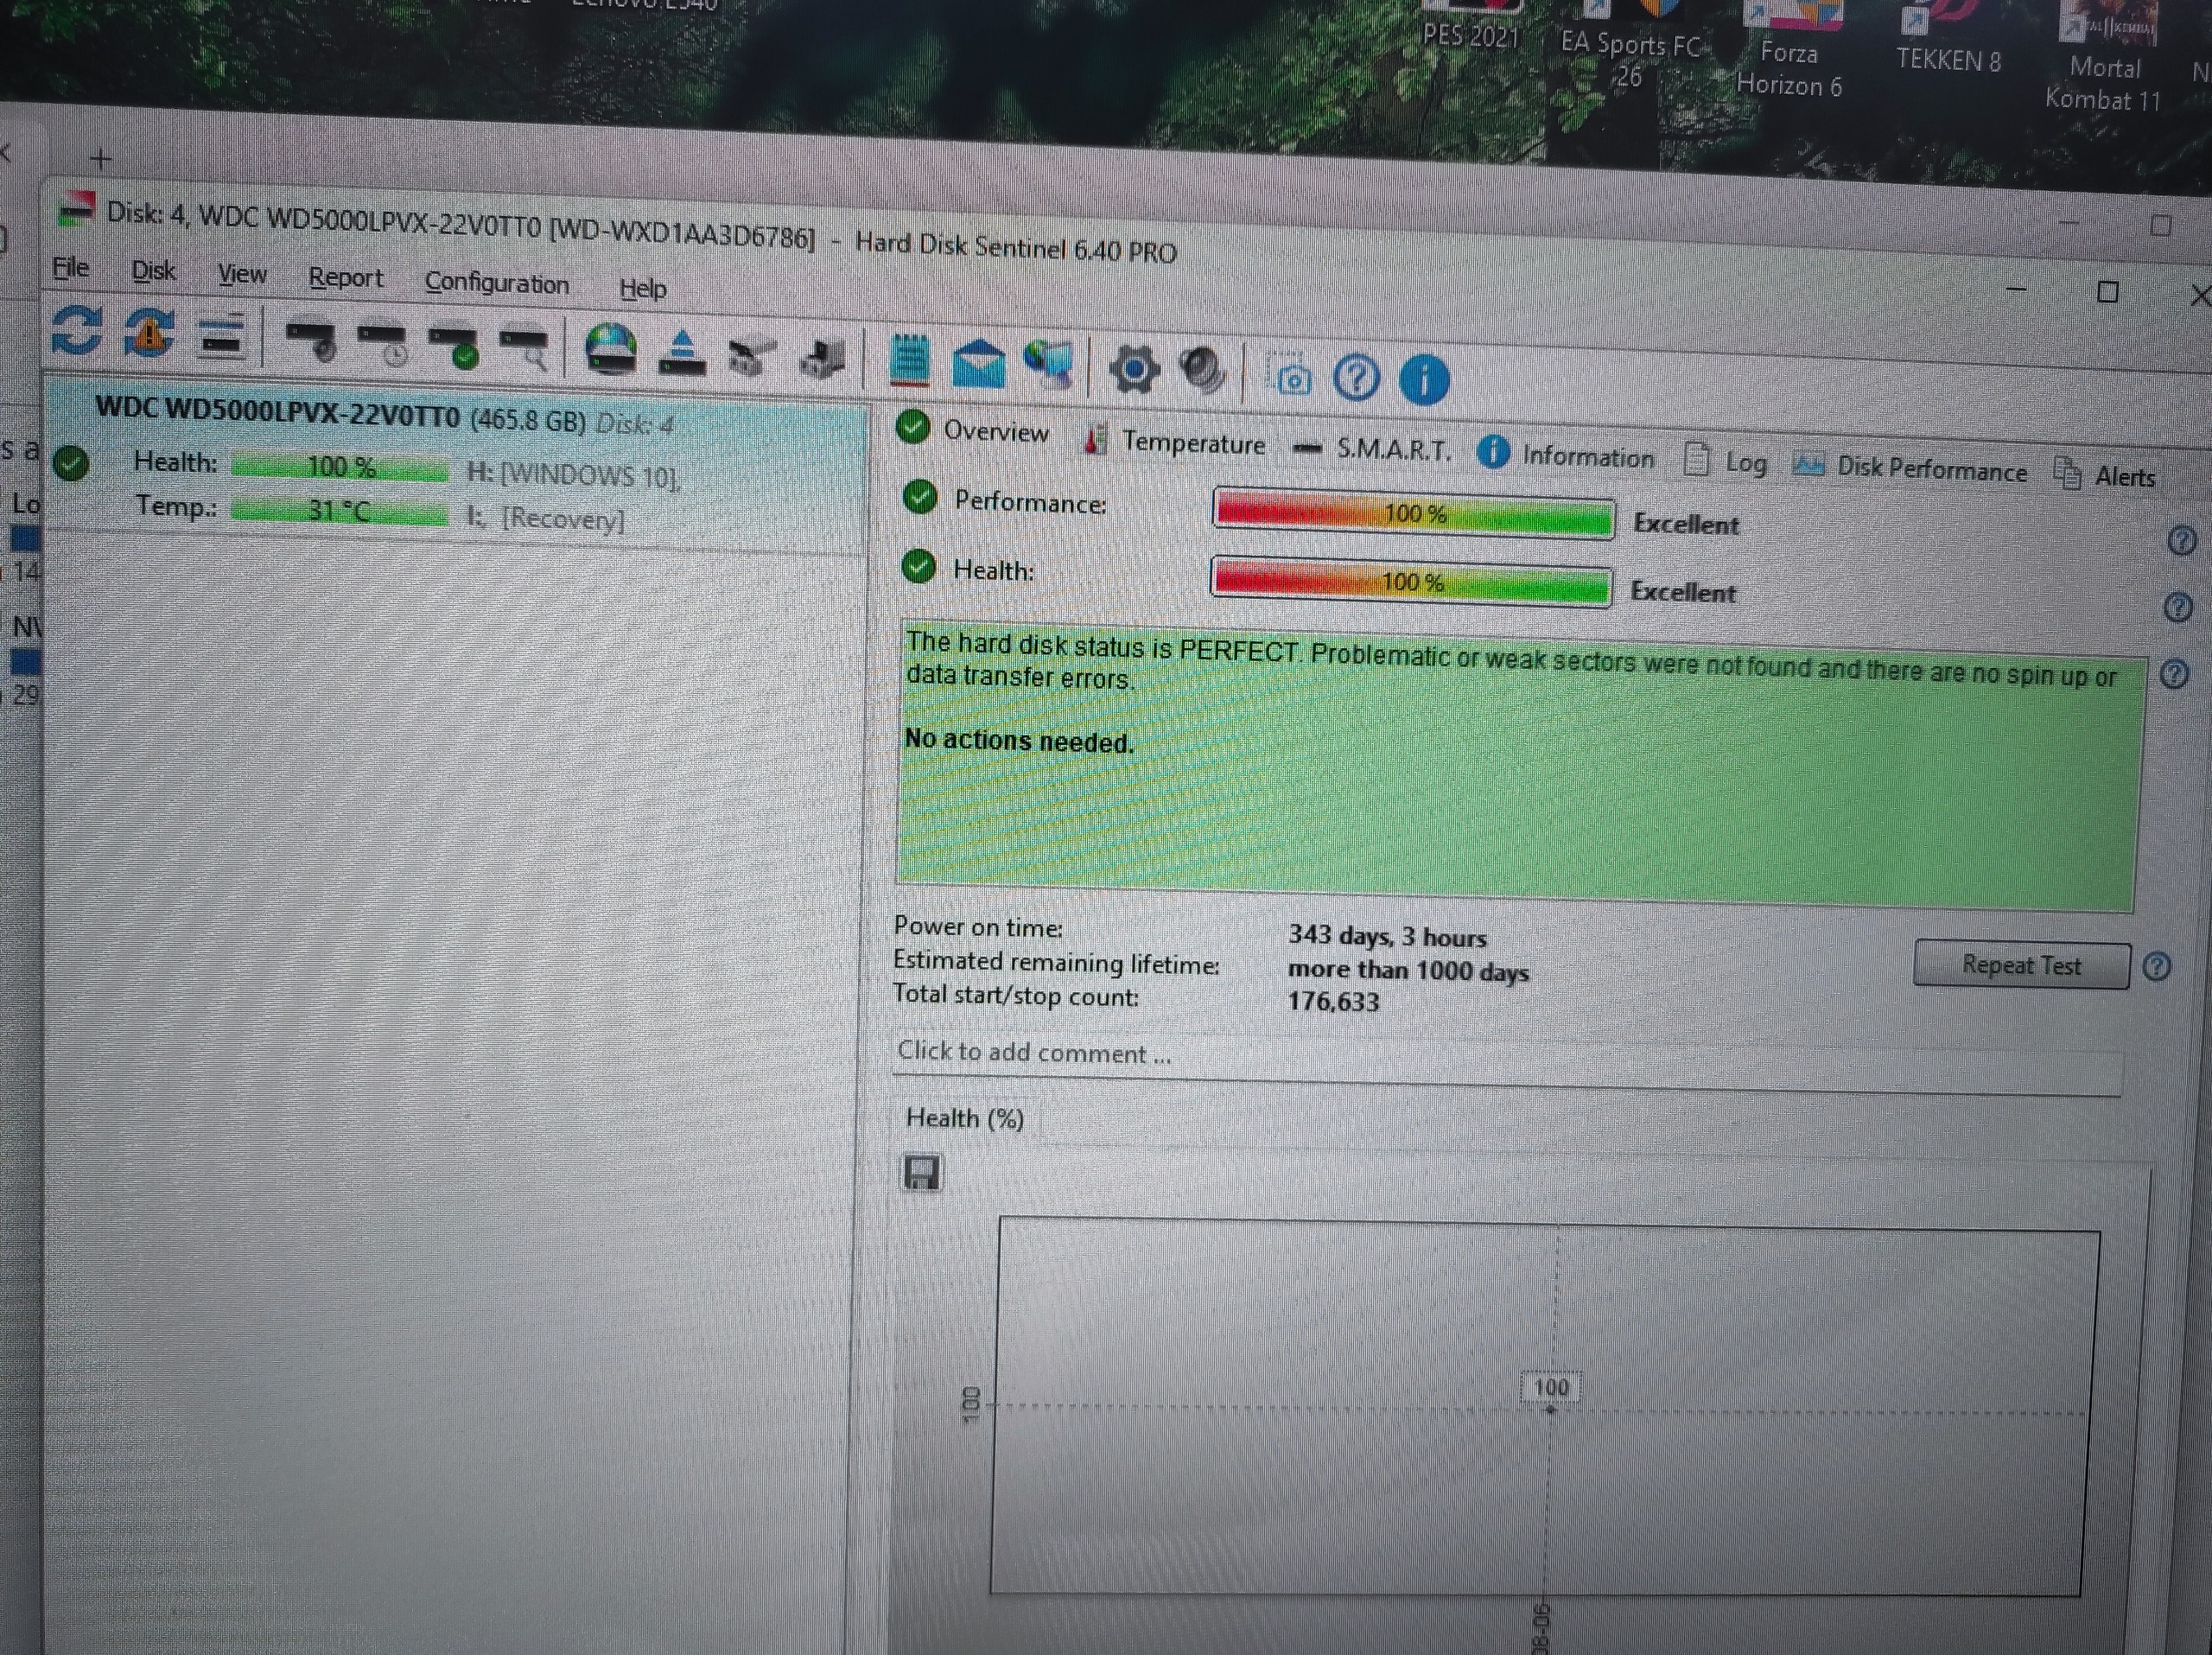Viewport: 2212px width, 1655px height.
Task: Click the disk with gauge dial toolbar icon
Action: pos(311,340)
